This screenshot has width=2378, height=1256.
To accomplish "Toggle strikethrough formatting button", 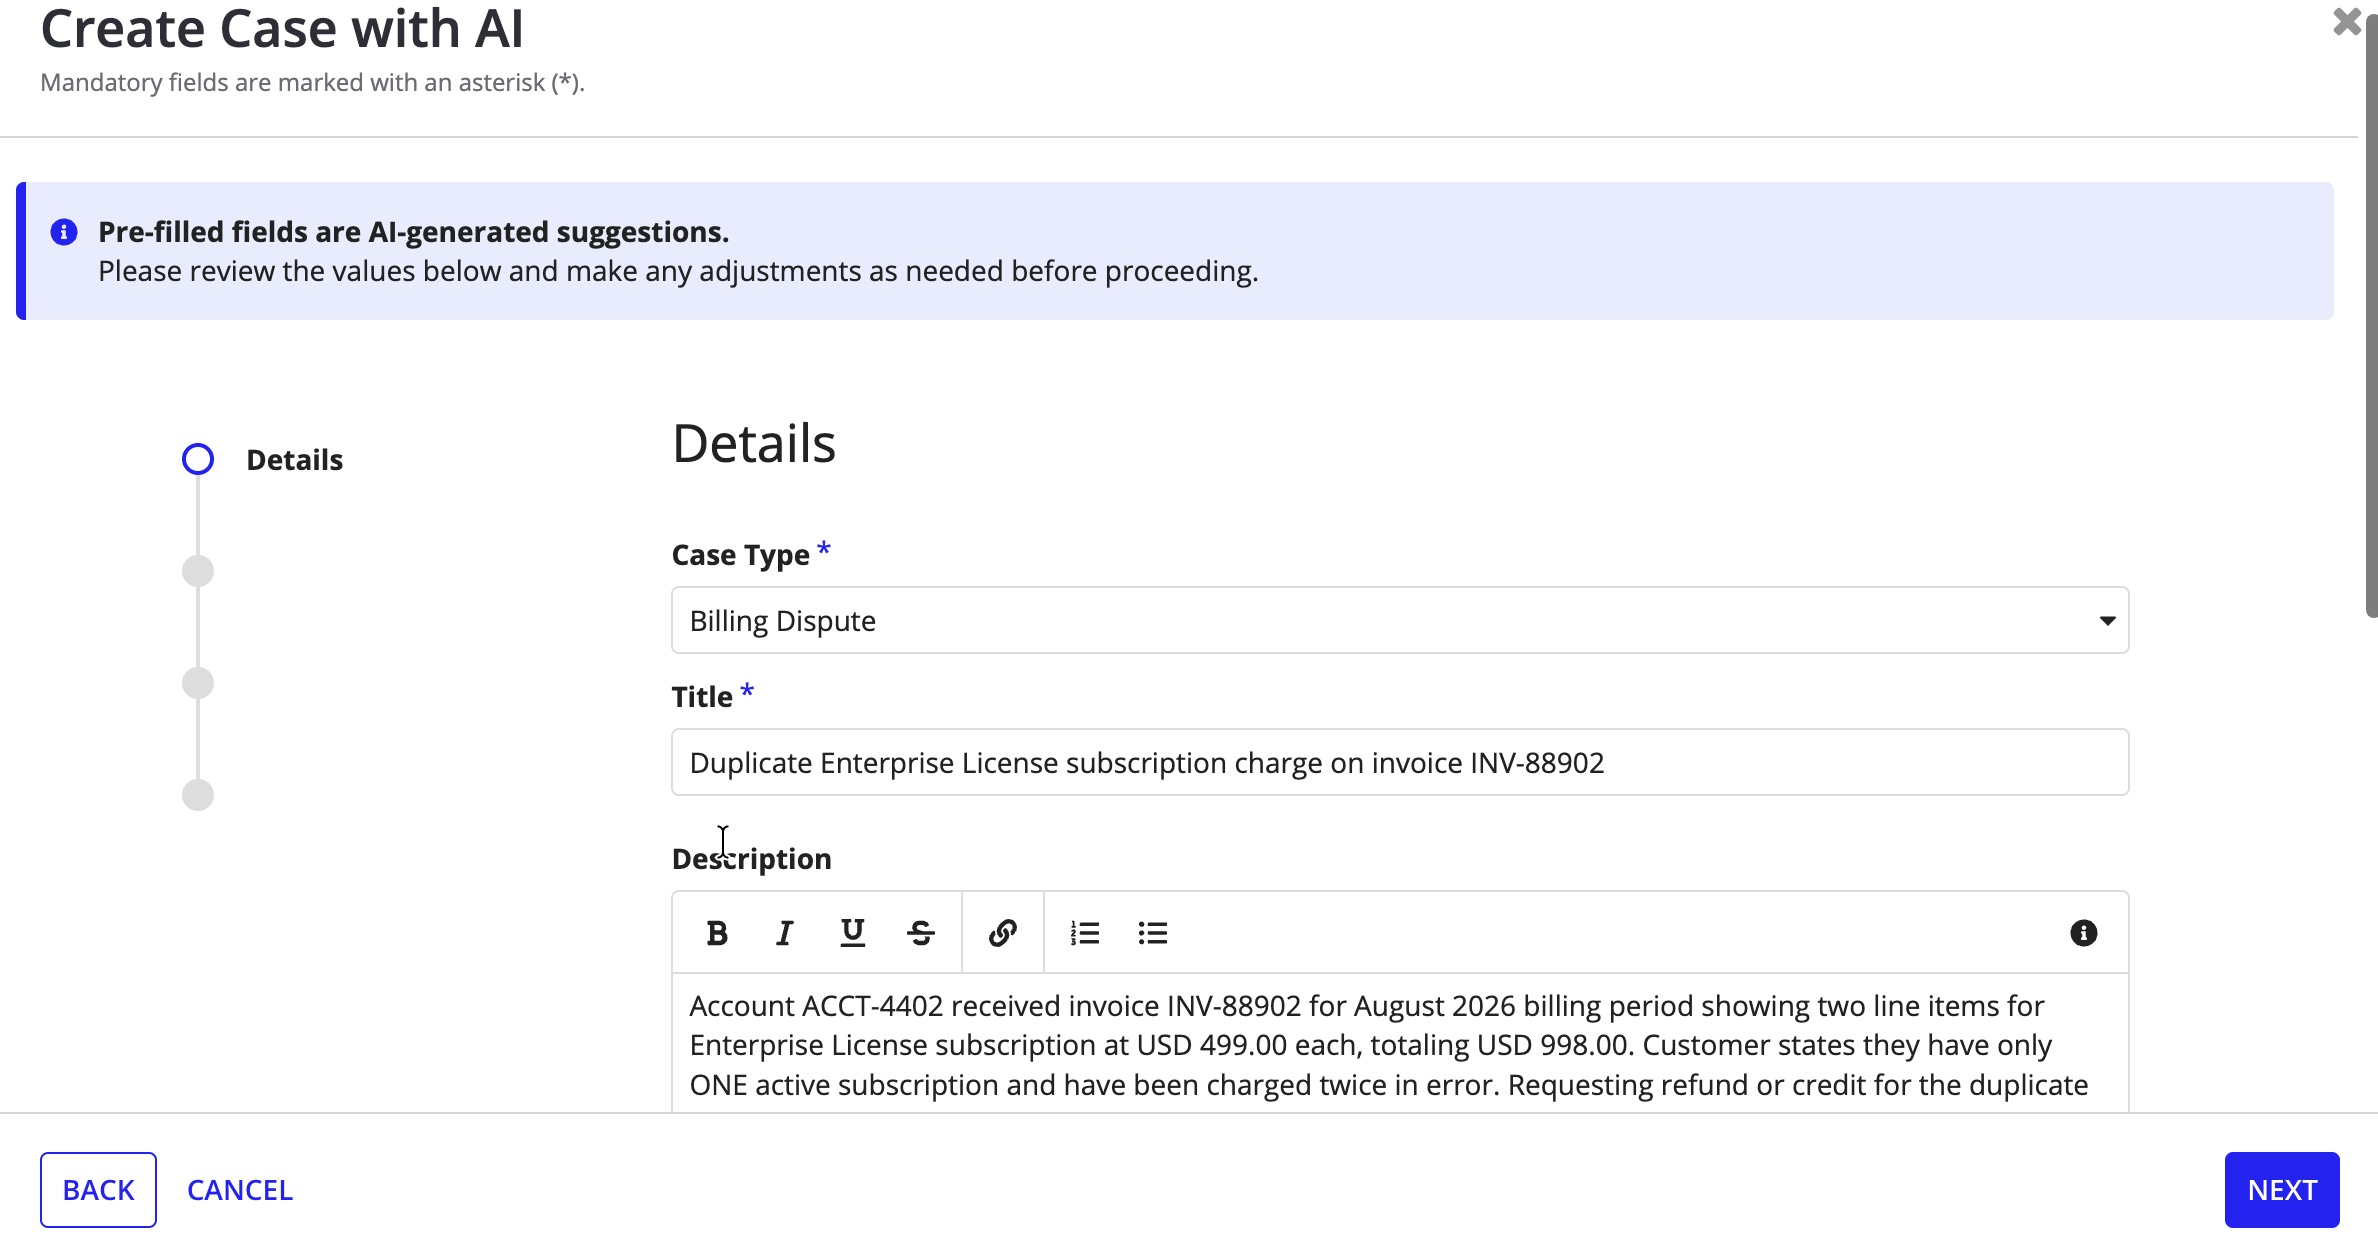I will (921, 933).
